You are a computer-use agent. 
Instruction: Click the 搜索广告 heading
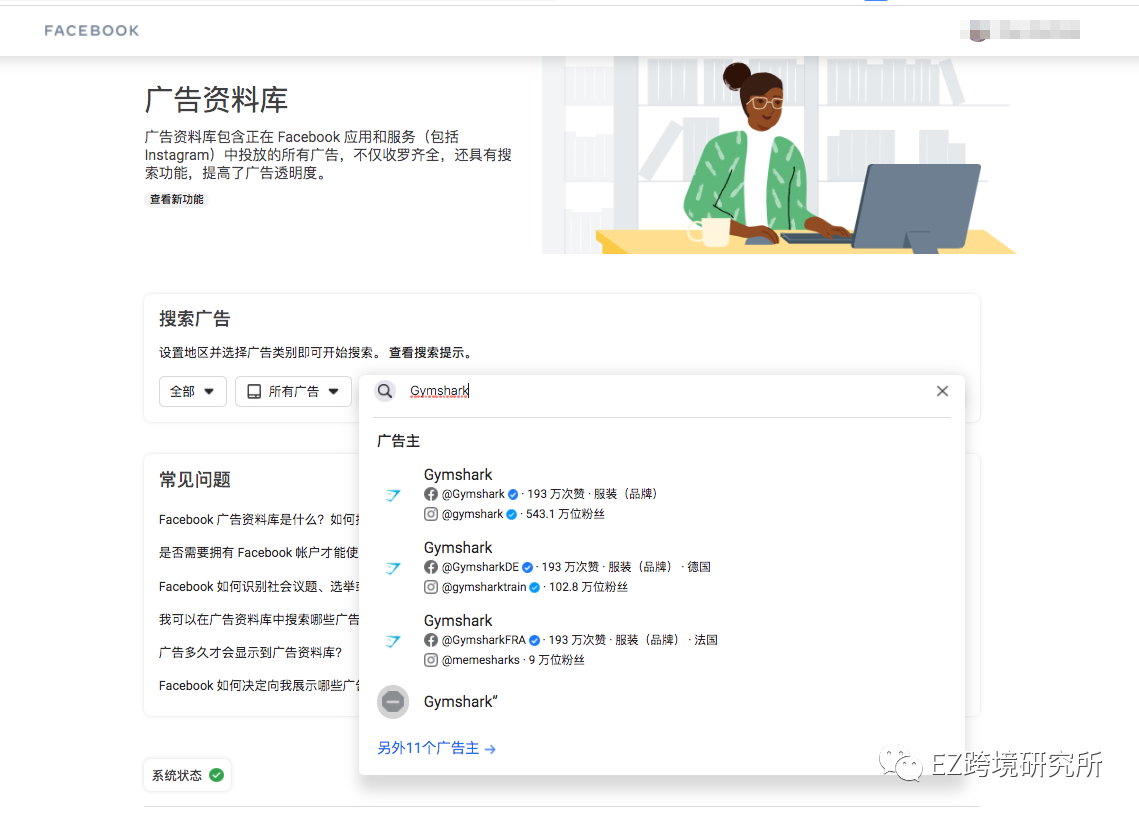click(195, 319)
